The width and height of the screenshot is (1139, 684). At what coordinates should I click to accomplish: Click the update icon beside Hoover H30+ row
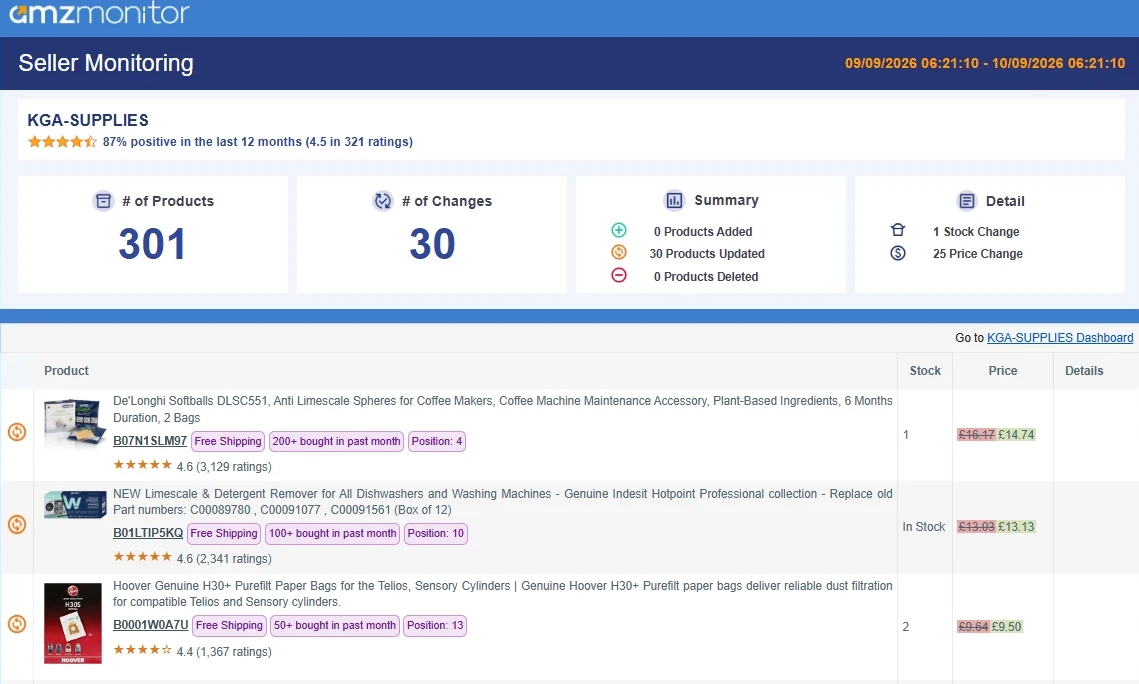17,624
